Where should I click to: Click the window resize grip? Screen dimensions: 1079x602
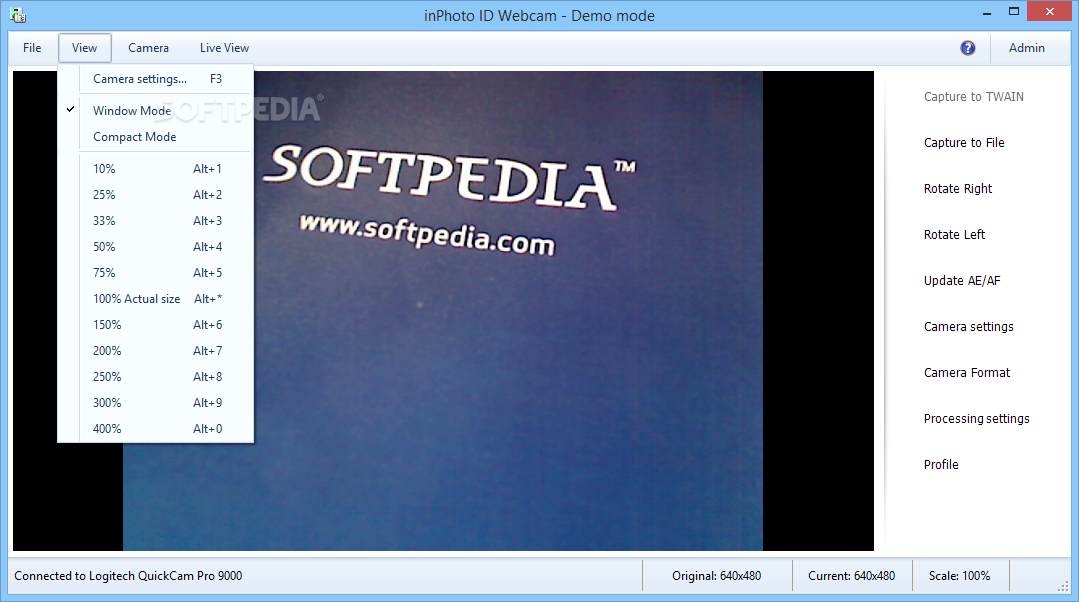pos(1064,586)
